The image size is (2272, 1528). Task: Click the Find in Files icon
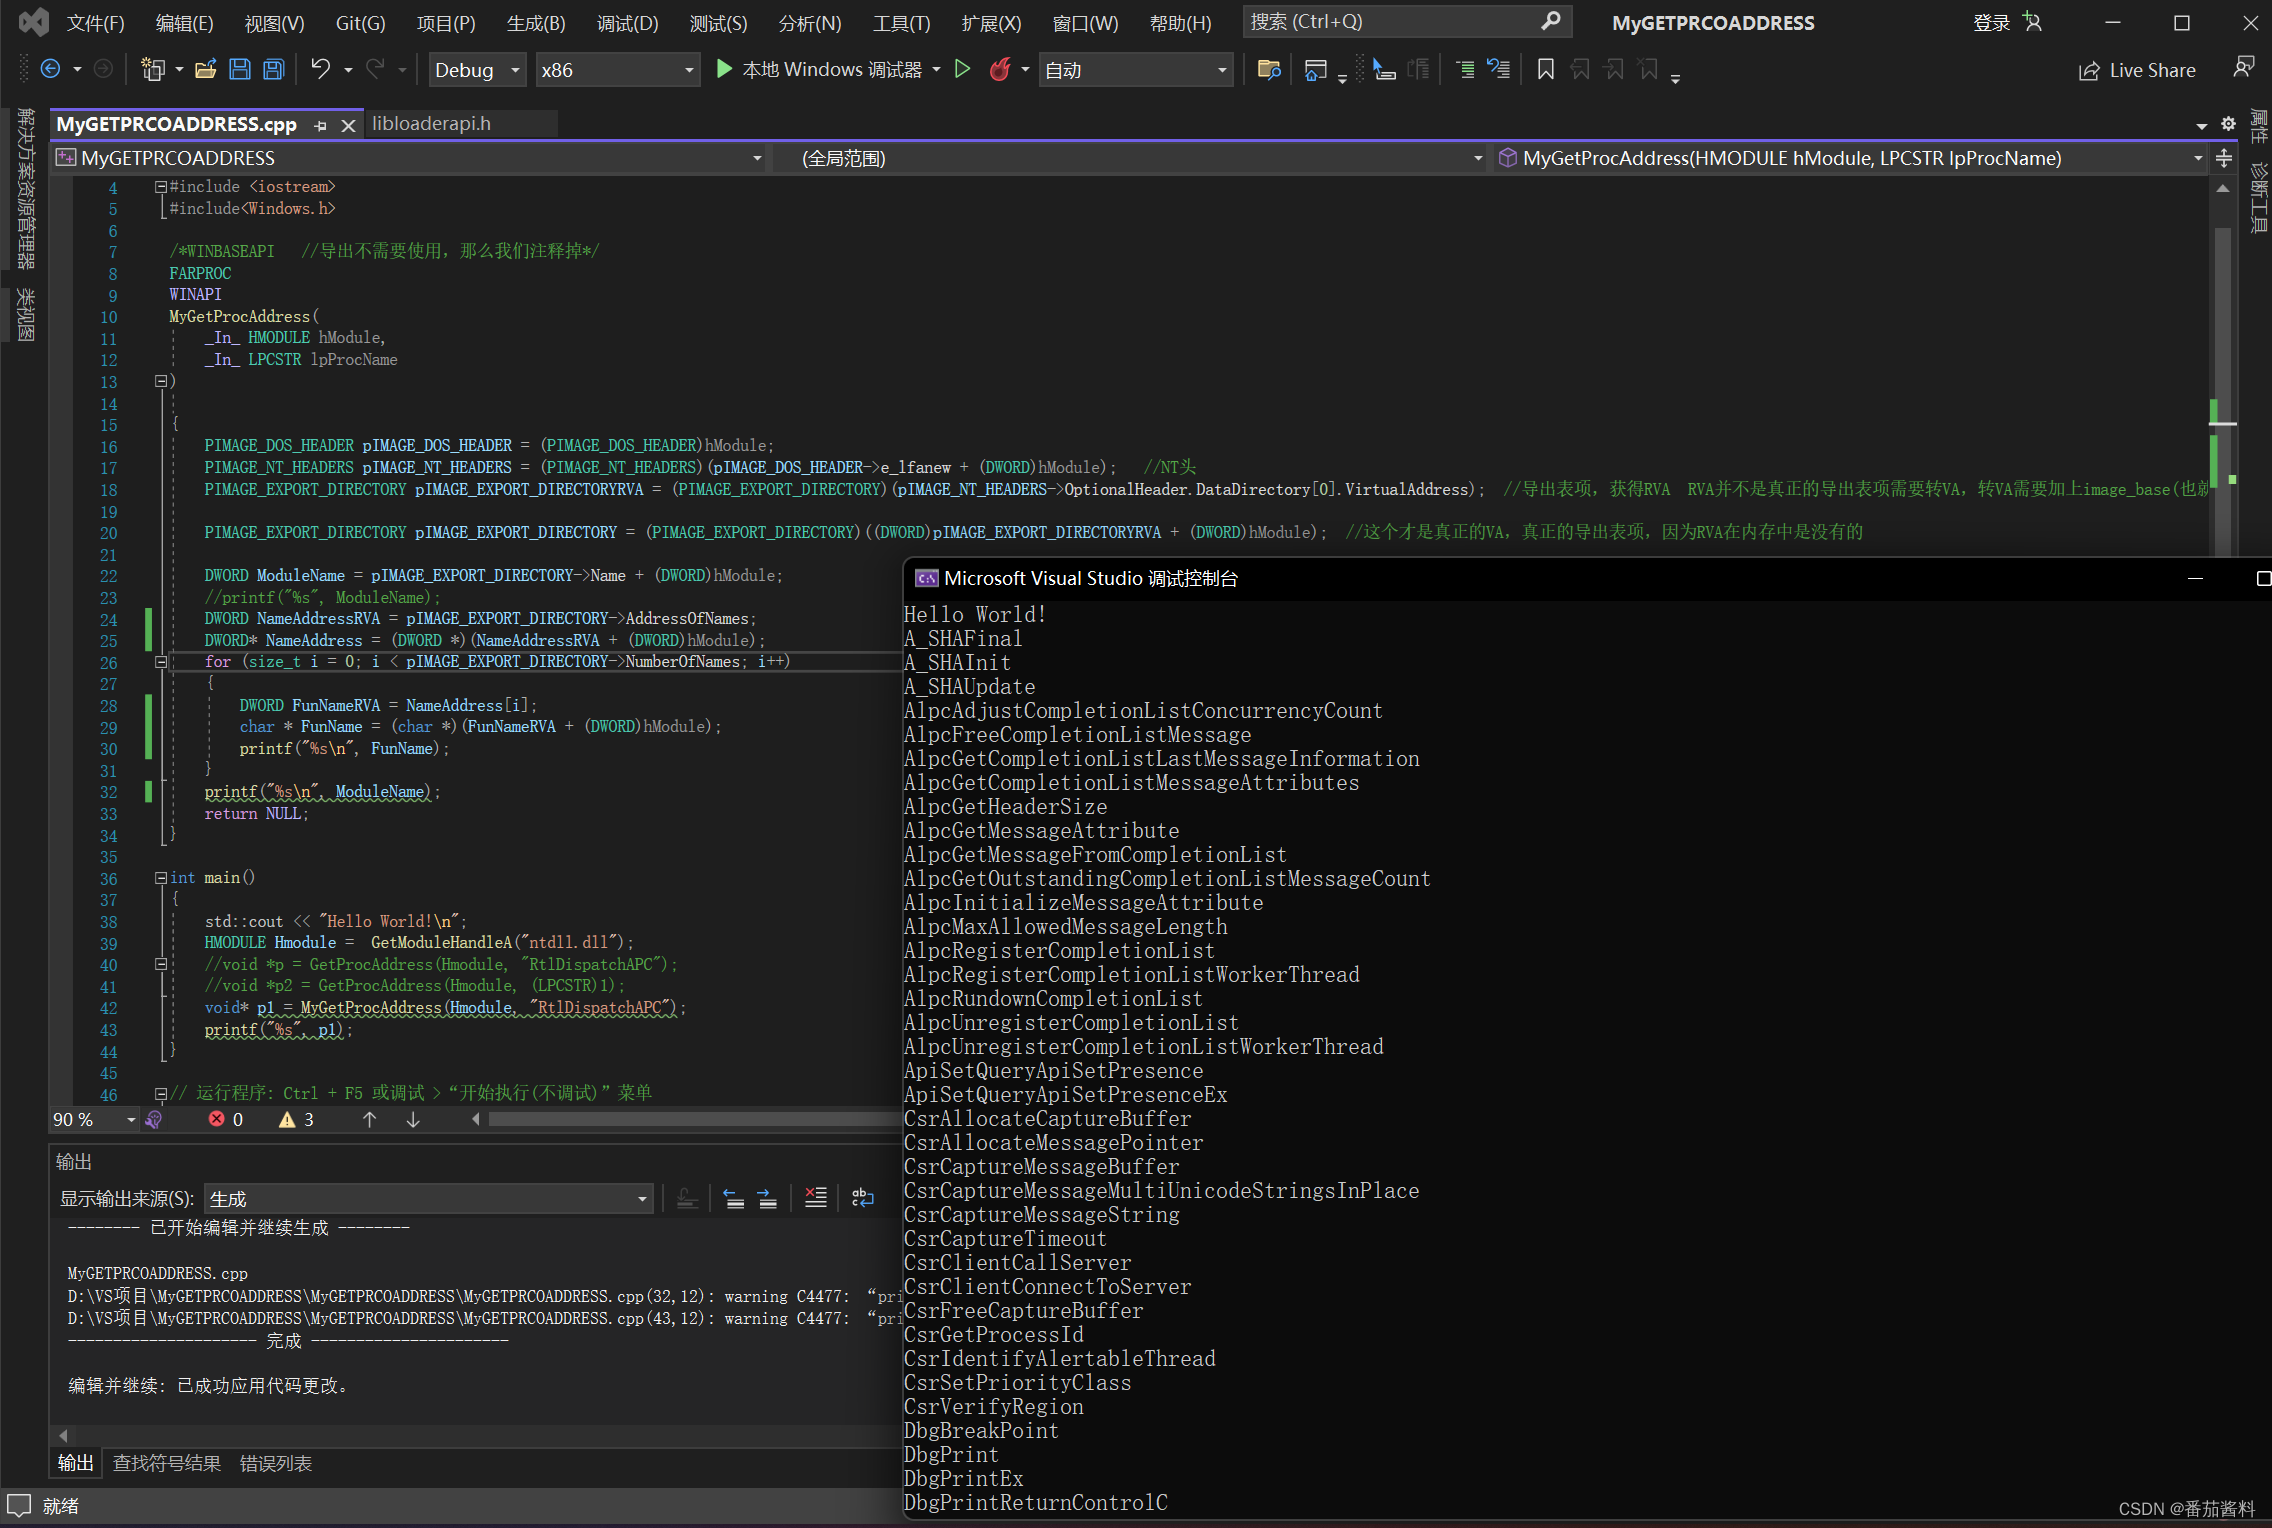[1269, 69]
